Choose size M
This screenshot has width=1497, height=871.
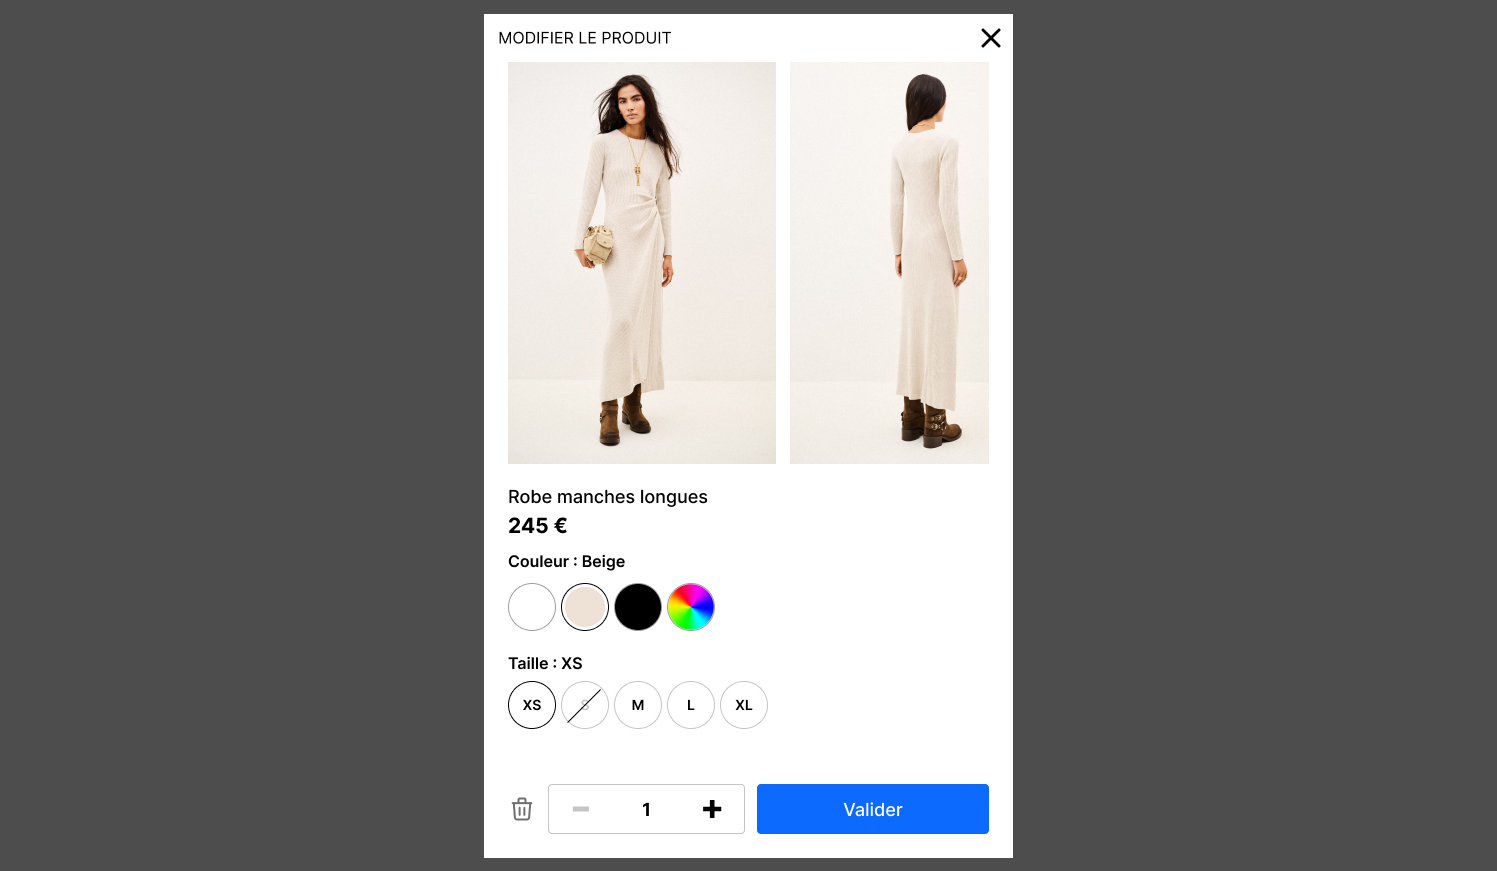pyautogui.click(x=638, y=705)
